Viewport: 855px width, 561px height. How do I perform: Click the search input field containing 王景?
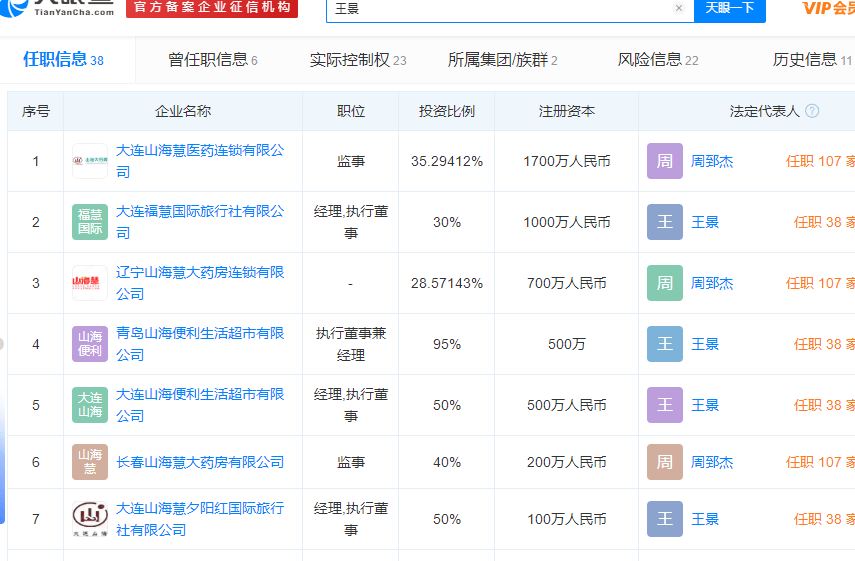[x=500, y=8]
